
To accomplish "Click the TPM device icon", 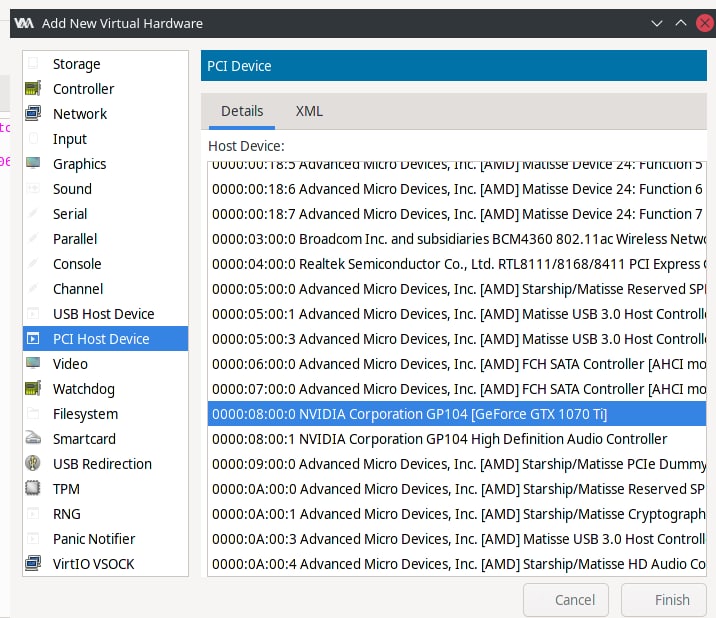I will coord(34,489).
